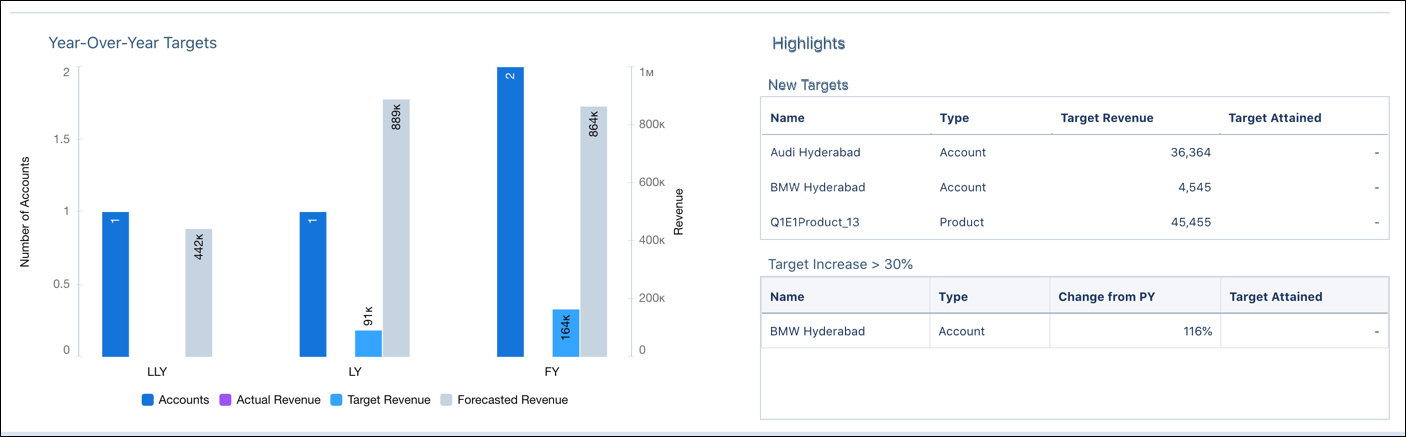
Task: Click the Accounts legend color swatch
Action: [x=147, y=400]
